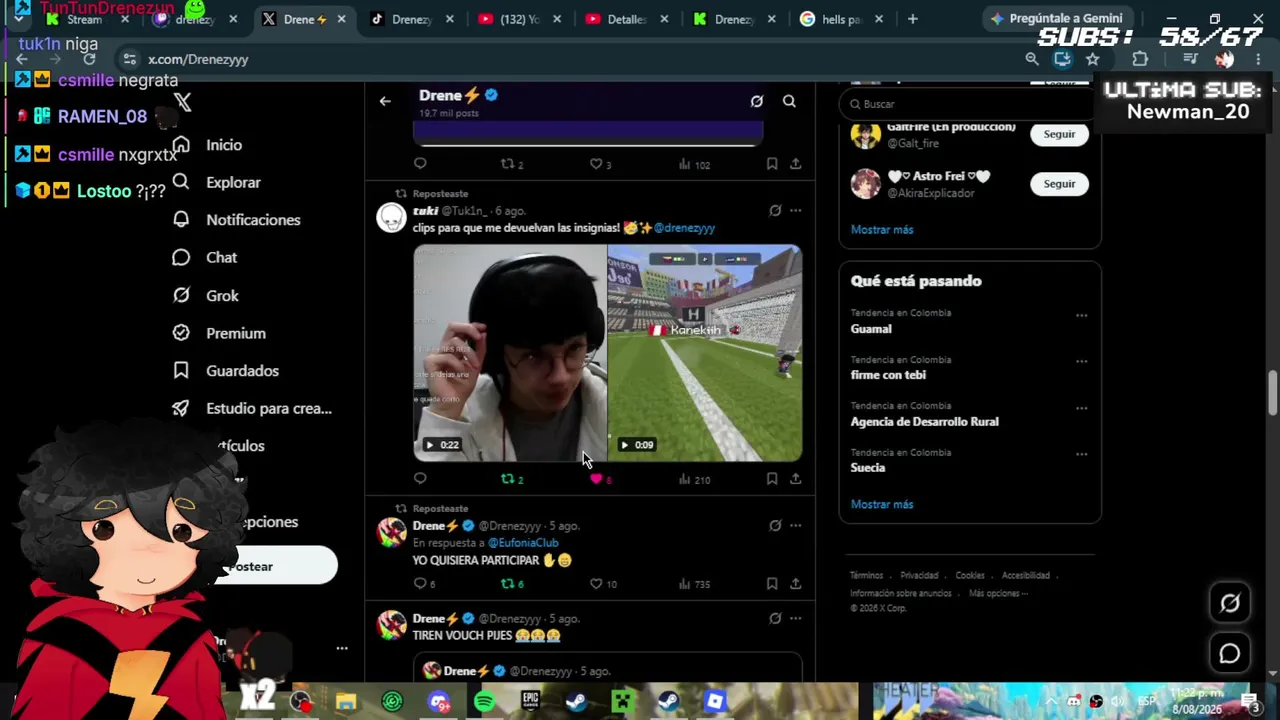Open Epic Games launcher from taskbar
The image size is (1280, 720).
tap(530, 702)
